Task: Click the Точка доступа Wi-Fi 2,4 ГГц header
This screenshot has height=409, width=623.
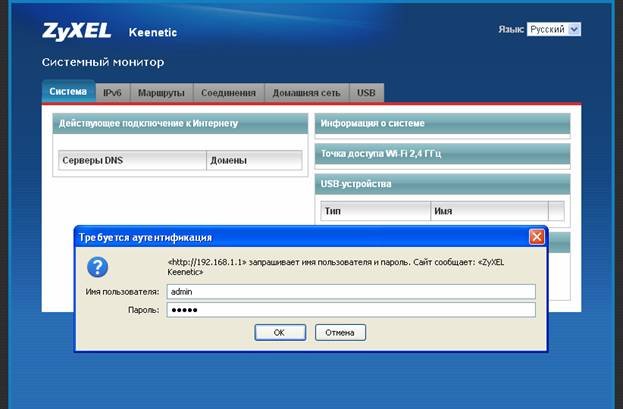Action: 441,154
